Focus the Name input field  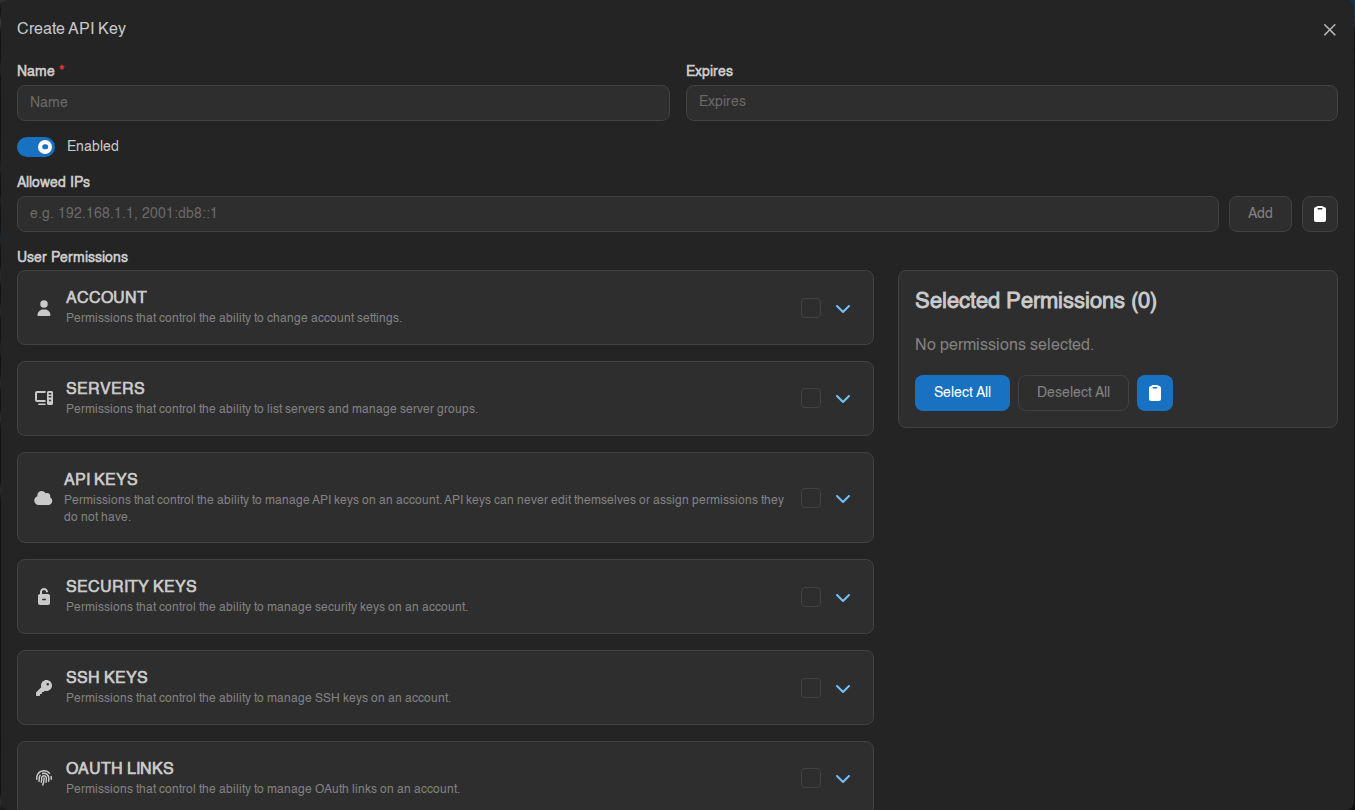(x=343, y=103)
